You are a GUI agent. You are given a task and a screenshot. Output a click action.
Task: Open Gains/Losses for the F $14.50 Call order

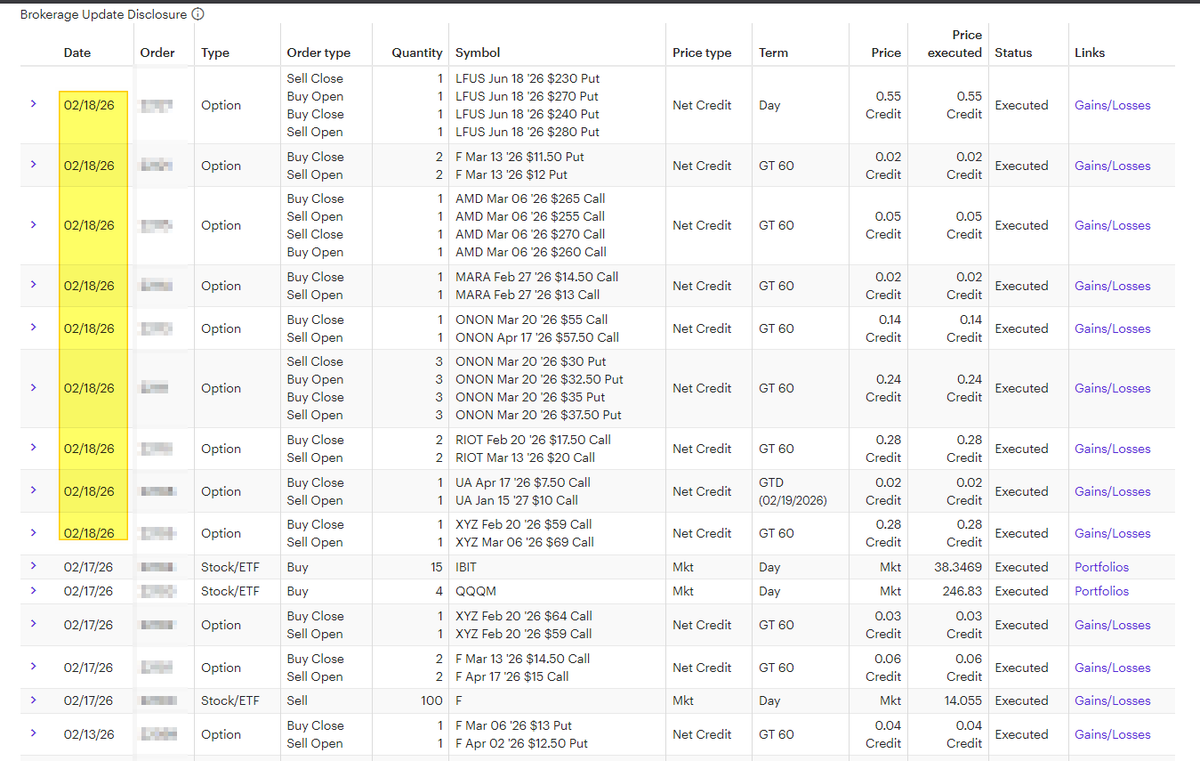(x=1112, y=667)
